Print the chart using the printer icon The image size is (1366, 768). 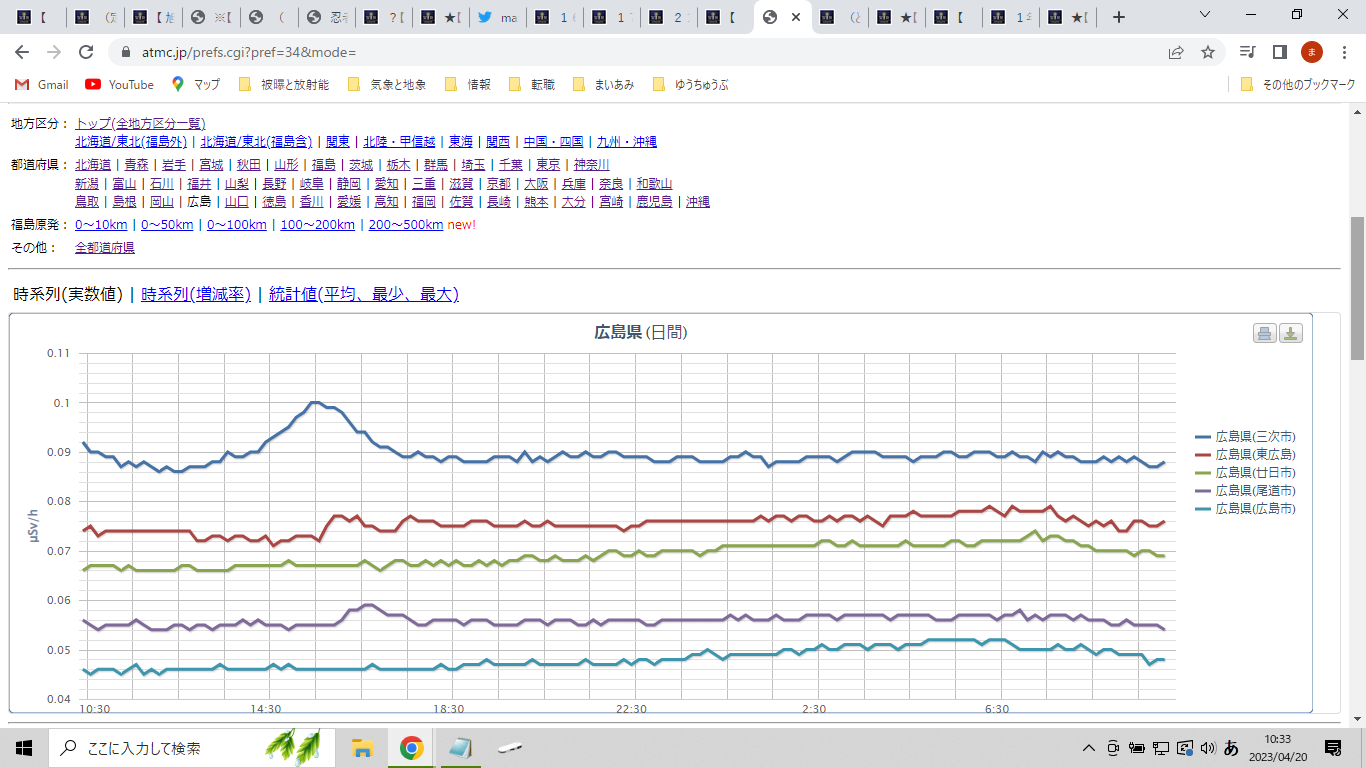[1264, 333]
